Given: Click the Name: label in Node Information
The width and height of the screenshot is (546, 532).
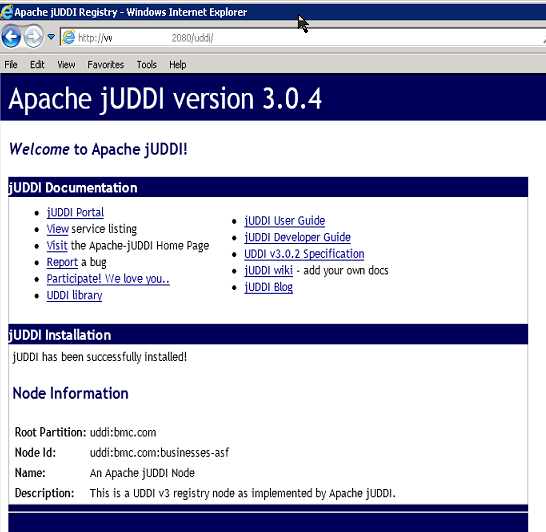Looking at the screenshot, I should (30, 473).
